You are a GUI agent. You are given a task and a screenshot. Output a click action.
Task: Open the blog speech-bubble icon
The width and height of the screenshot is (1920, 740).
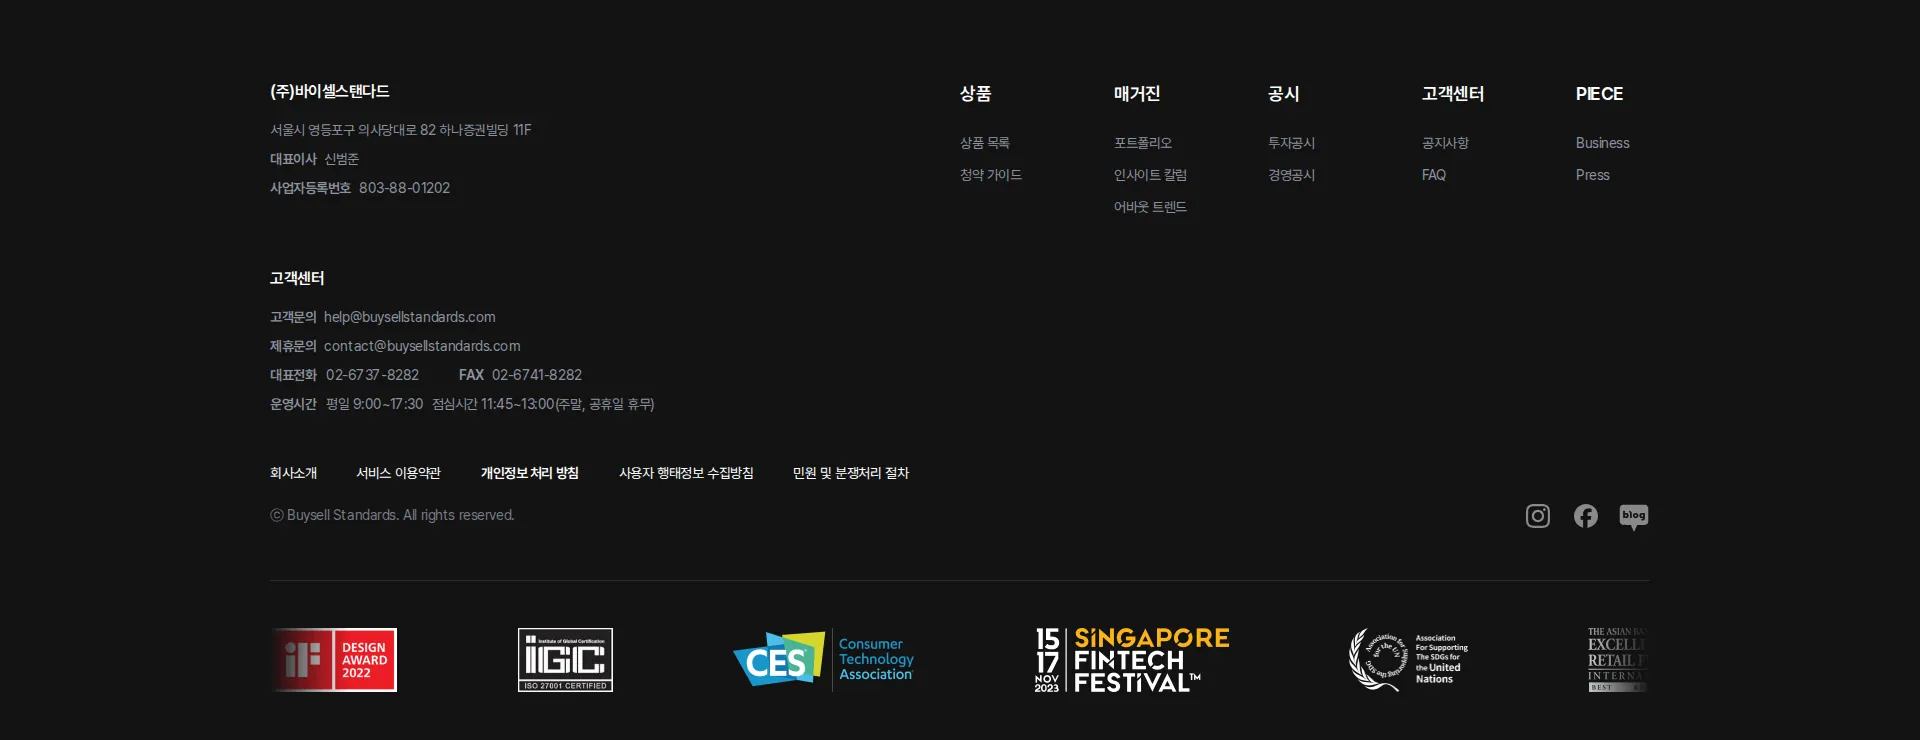pos(1633,517)
